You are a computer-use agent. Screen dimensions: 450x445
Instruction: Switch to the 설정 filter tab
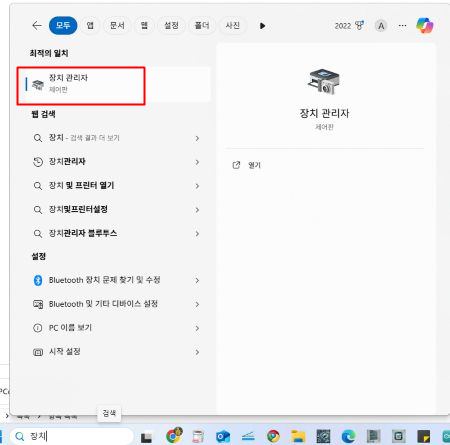(x=171, y=25)
